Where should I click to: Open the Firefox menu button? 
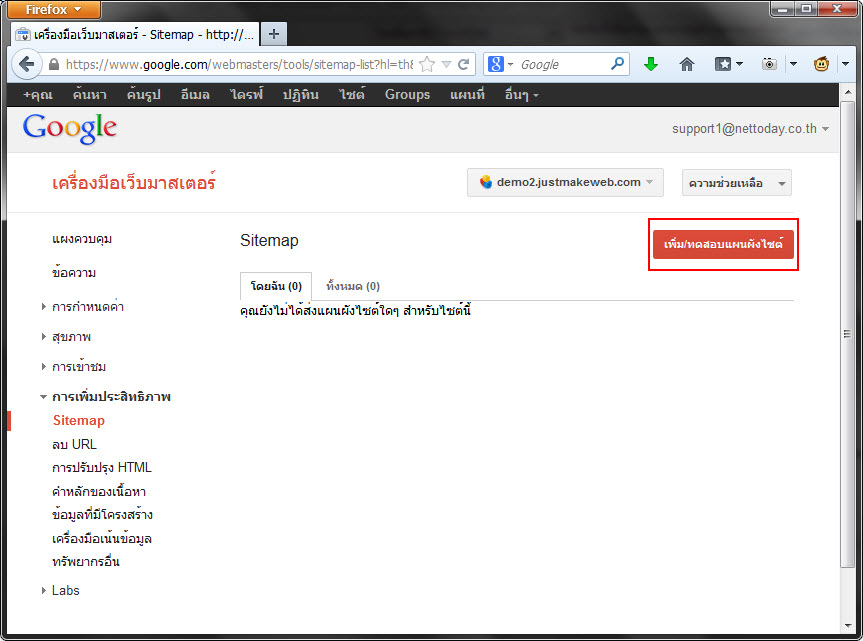click(x=53, y=9)
